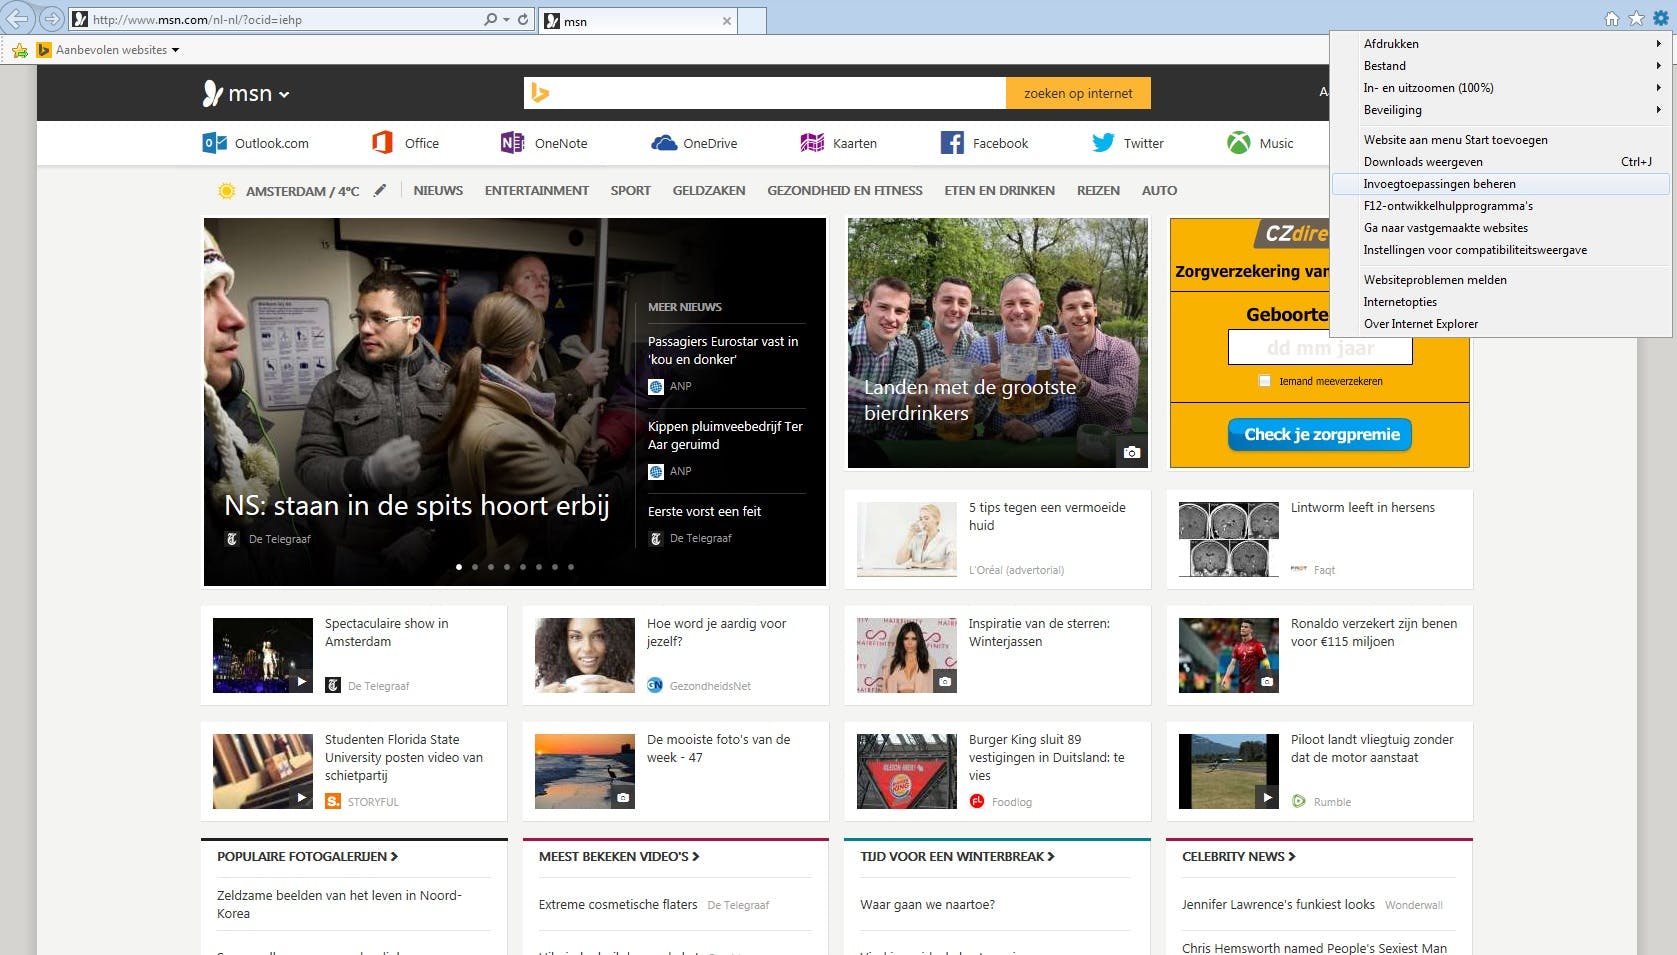Open Instellingen voor compatibiliteitsweergave
This screenshot has height=955, width=1677.
(x=1501, y=250)
